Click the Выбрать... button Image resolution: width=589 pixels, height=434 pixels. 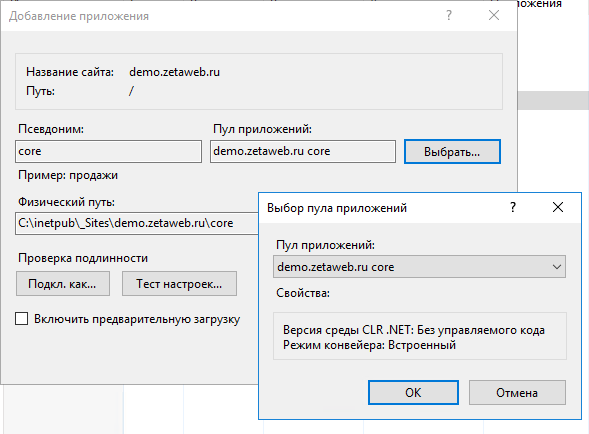coord(452,151)
